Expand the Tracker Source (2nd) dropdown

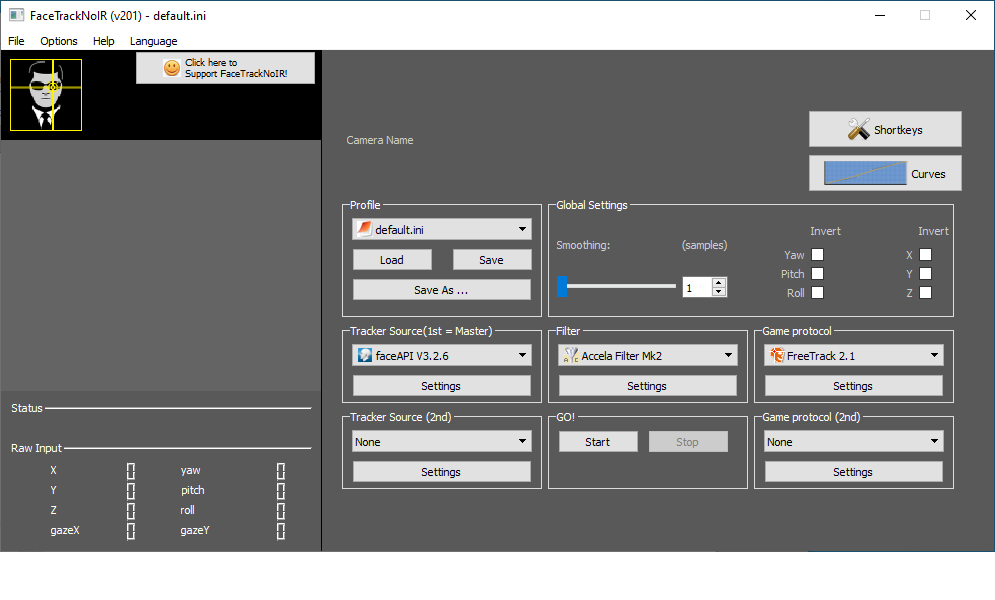click(x=442, y=441)
